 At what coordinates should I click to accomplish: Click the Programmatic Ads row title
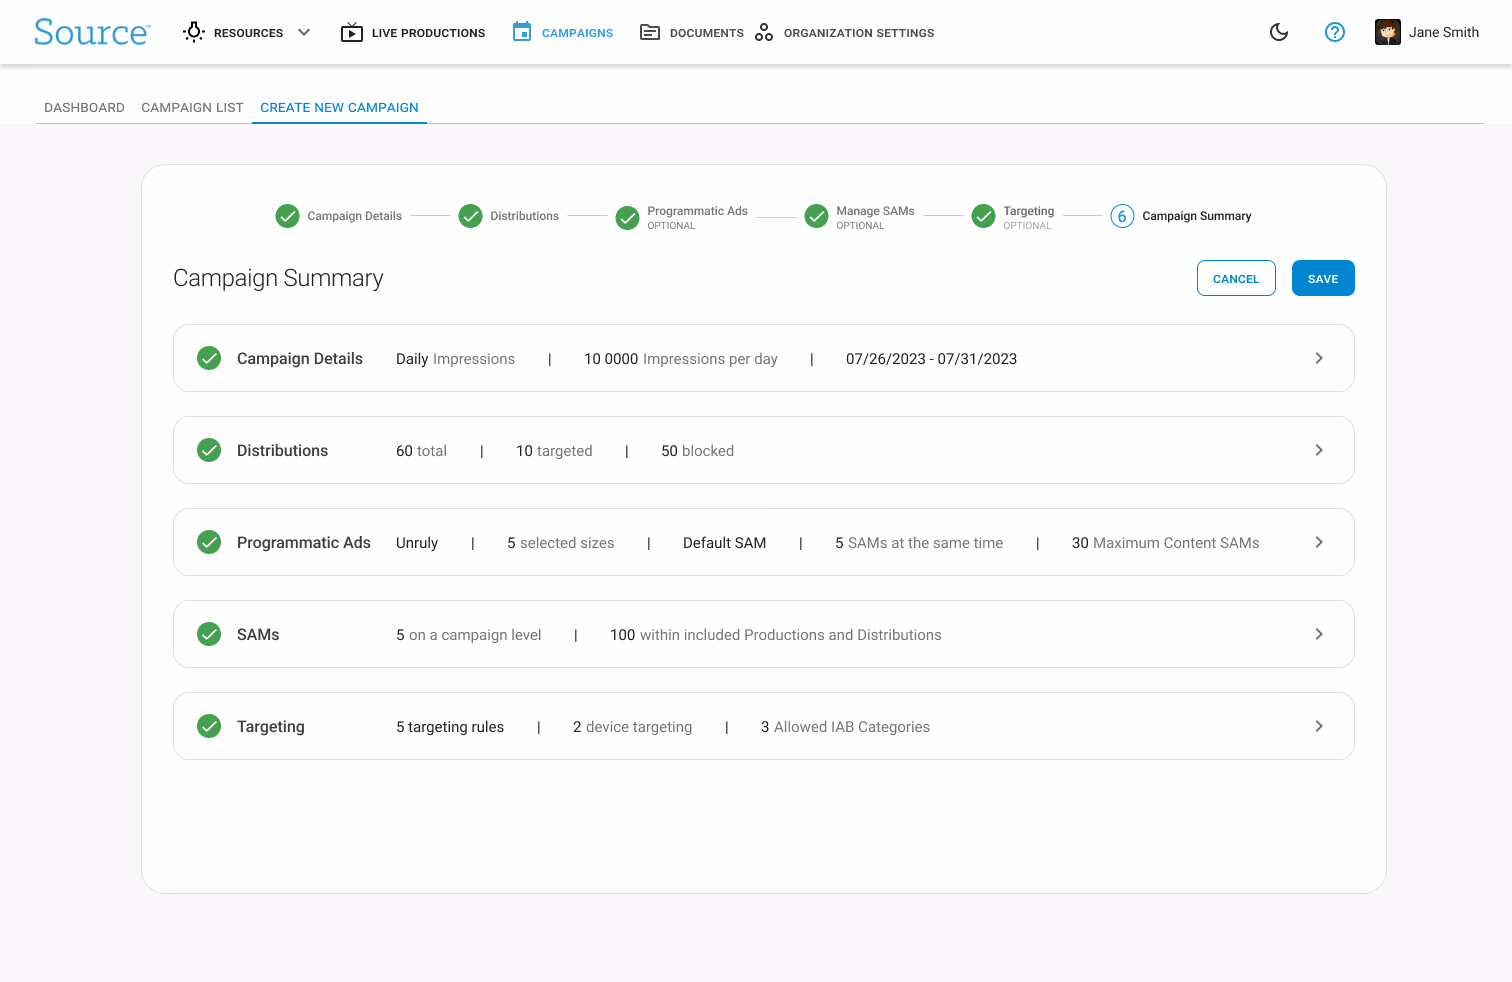coord(304,543)
